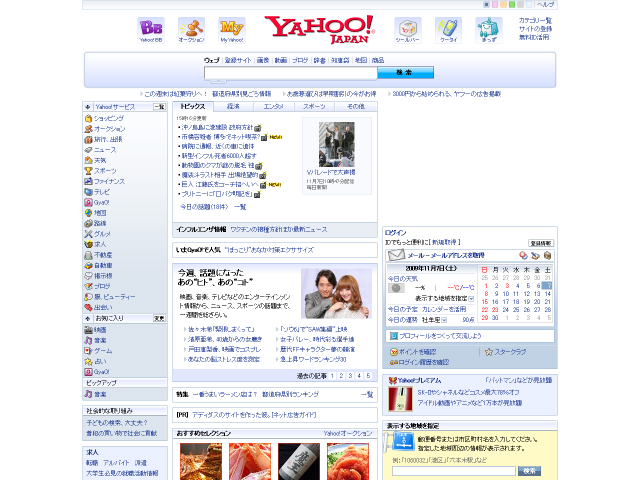Open the Yahoo! JAPAN logo
Image resolution: width=640 pixels, height=480 pixels.
pyautogui.click(x=320, y=29)
